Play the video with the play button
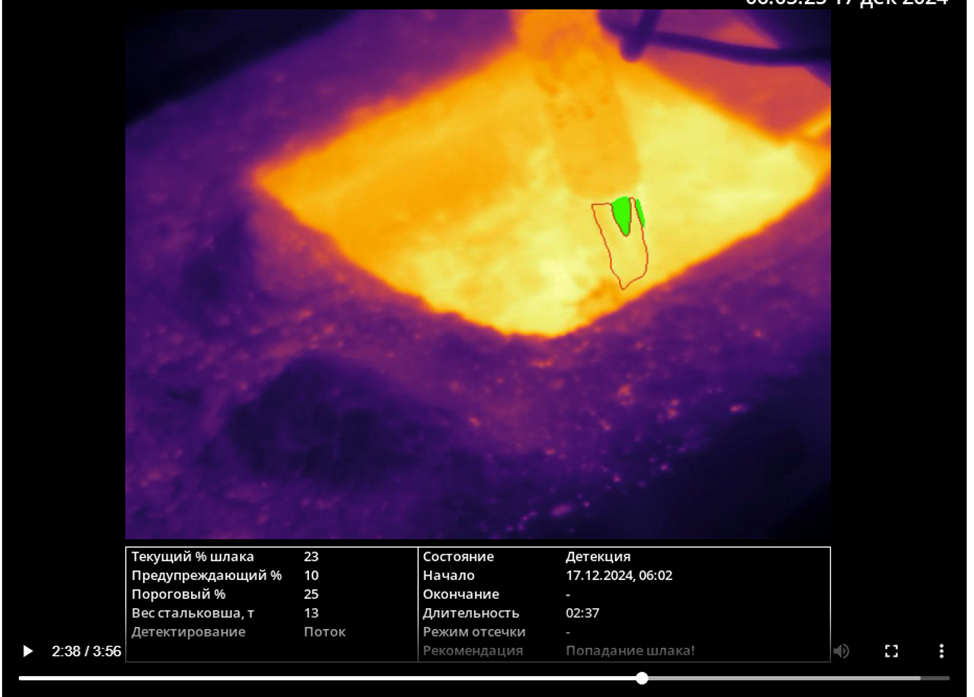Viewport: 974px width, 697px height. click(x=27, y=651)
